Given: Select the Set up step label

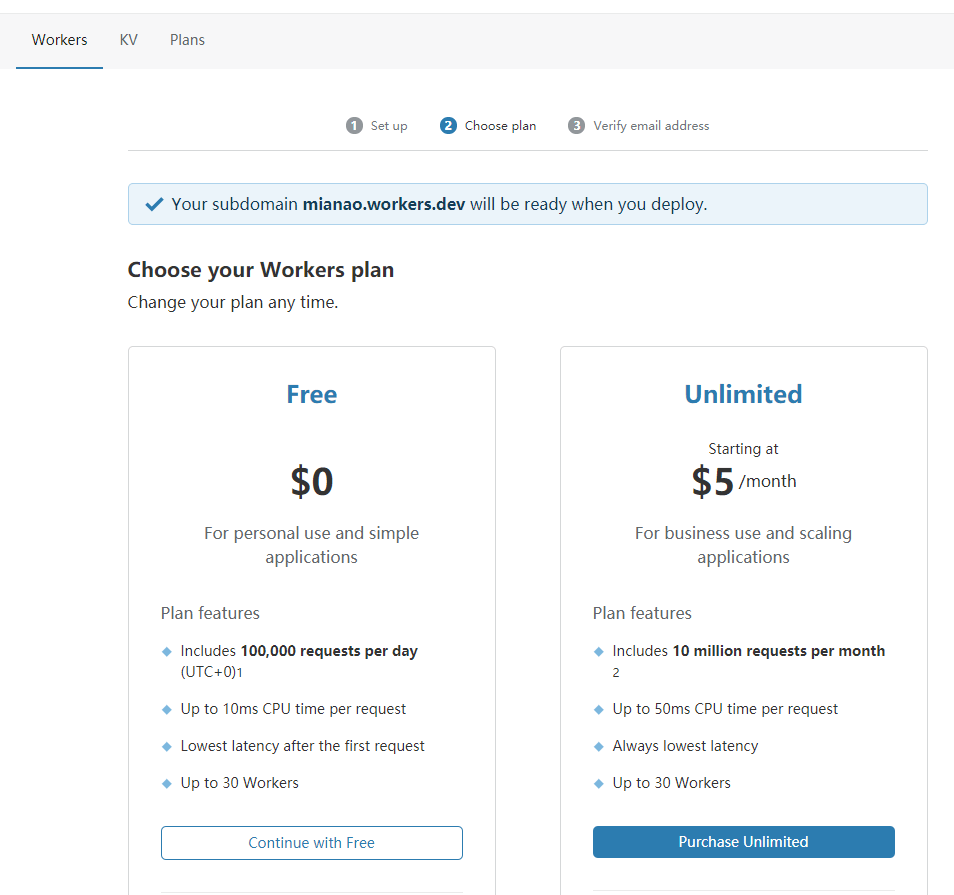Looking at the screenshot, I should [389, 125].
